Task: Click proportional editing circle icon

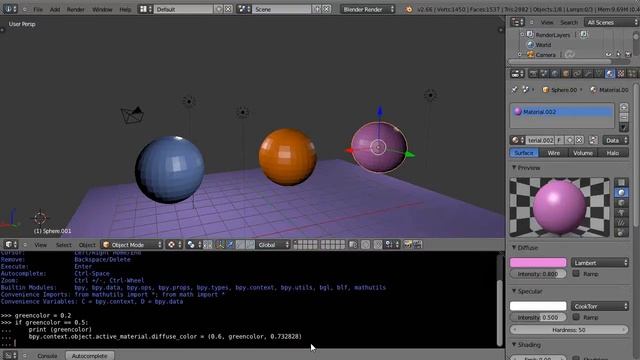Action: [365, 244]
